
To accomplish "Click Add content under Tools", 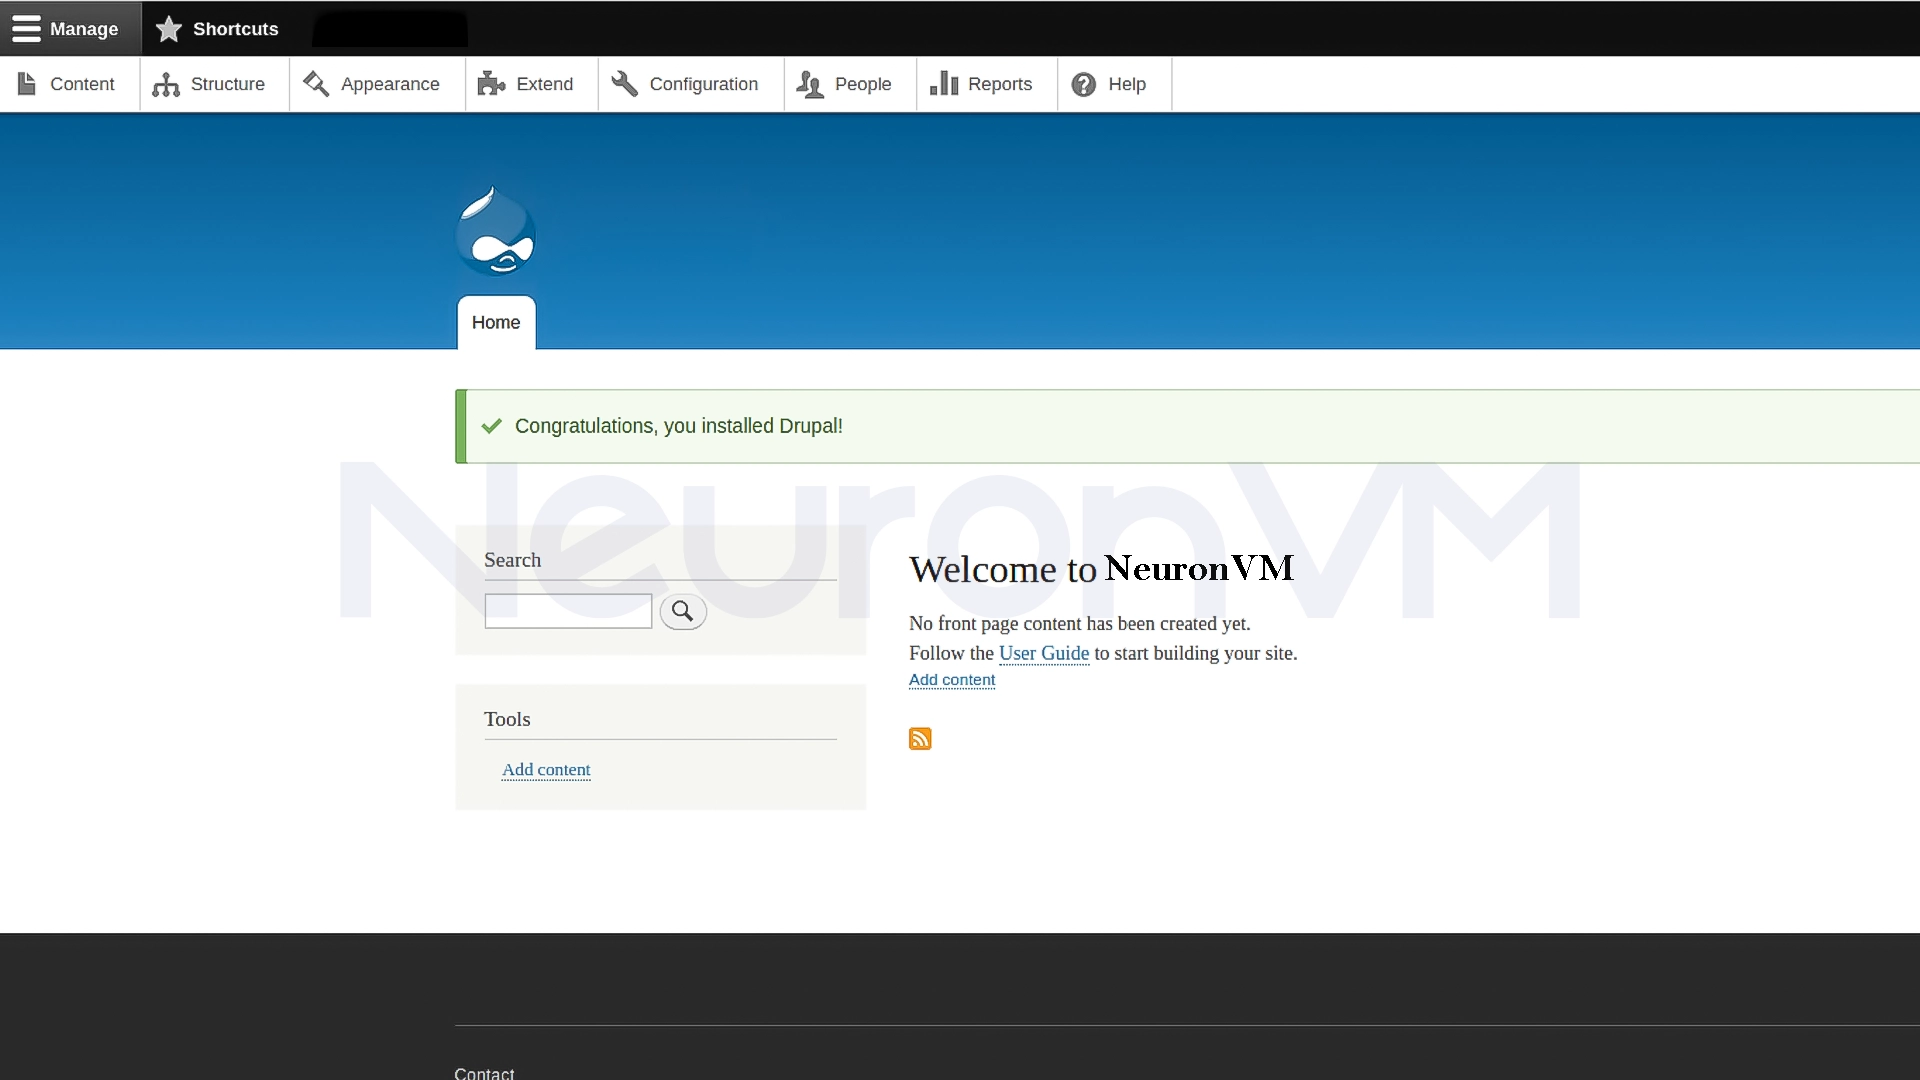I will click(546, 770).
